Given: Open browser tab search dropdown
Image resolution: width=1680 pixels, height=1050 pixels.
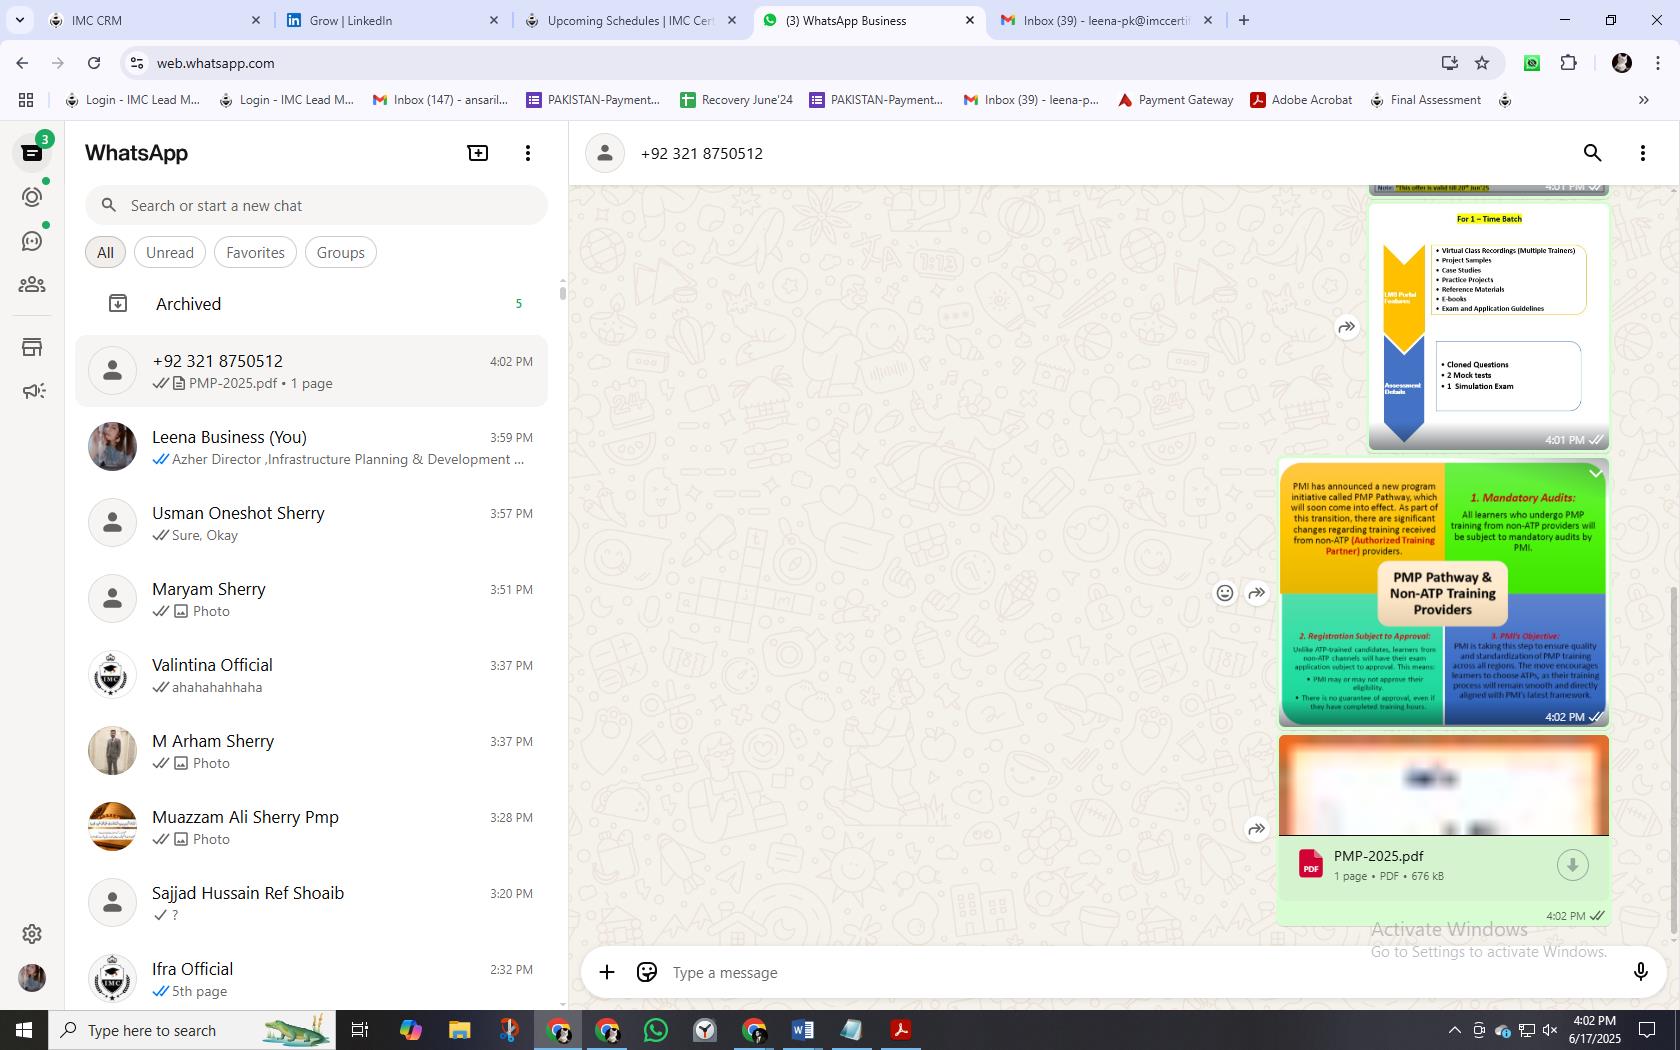Looking at the screenshot, I should (19, 20).
